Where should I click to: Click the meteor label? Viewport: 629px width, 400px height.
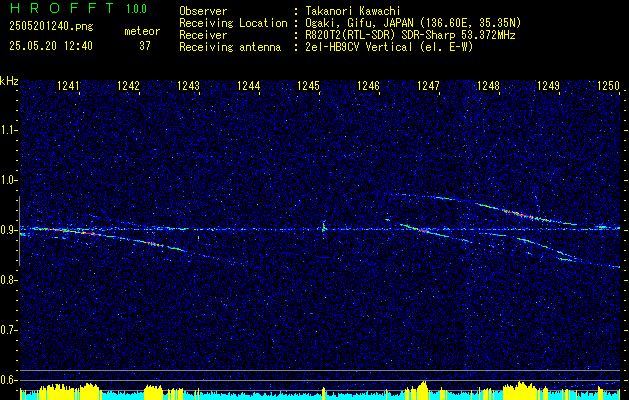[x=142, y=31]
